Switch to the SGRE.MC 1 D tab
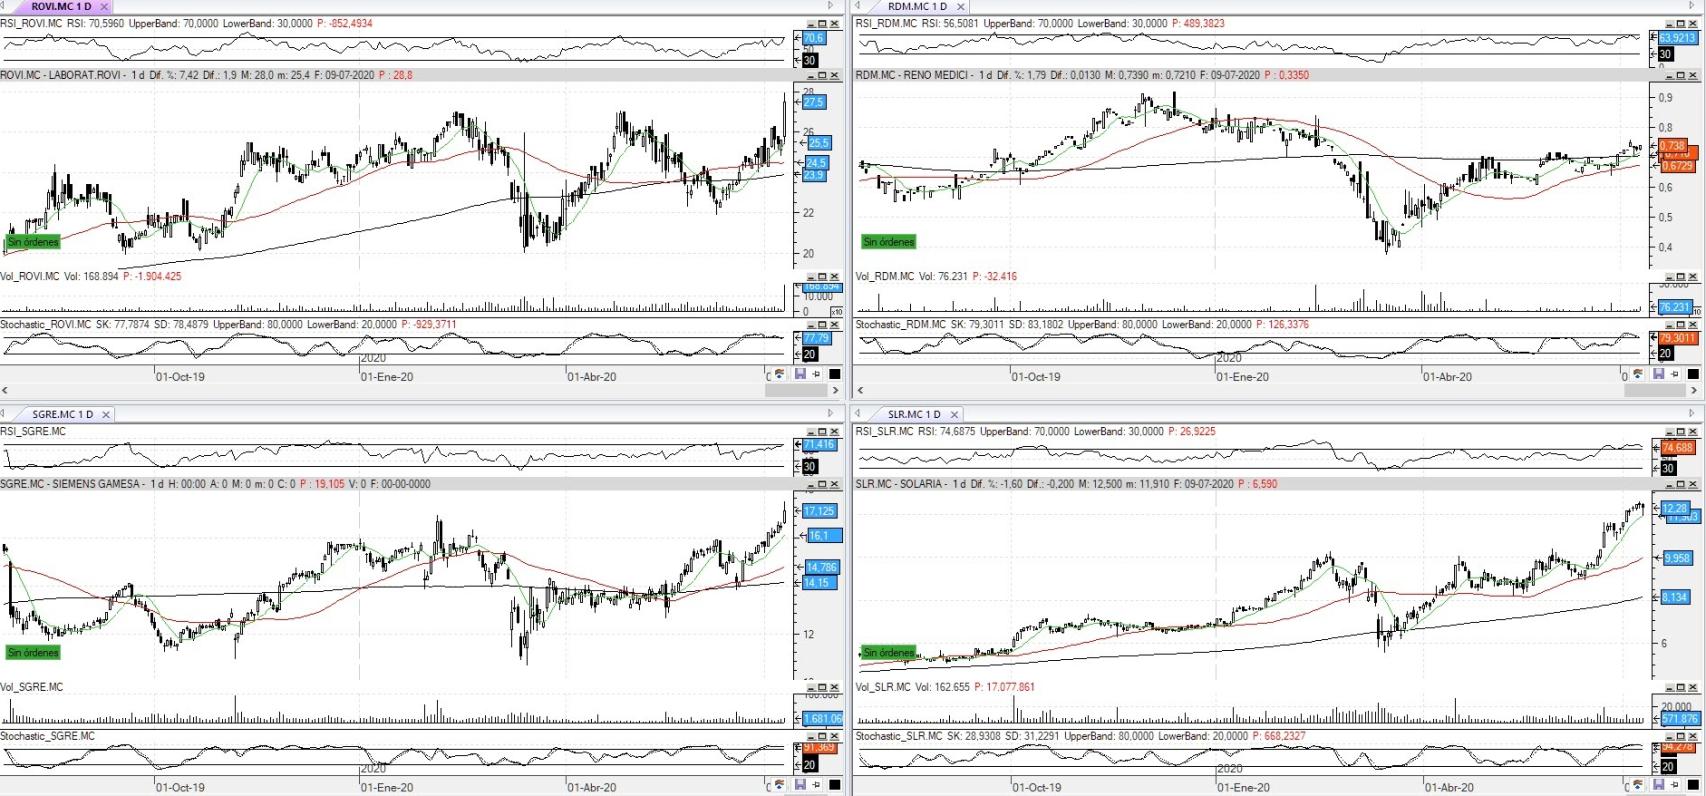The width and height of the screenshot is (1706, 796). [x=62, y=414]
